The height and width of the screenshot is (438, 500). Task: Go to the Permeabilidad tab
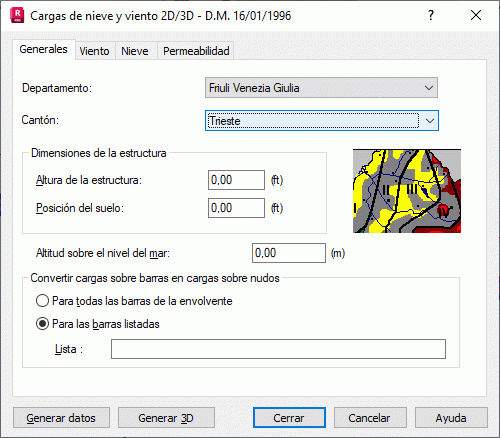[196, 51]
